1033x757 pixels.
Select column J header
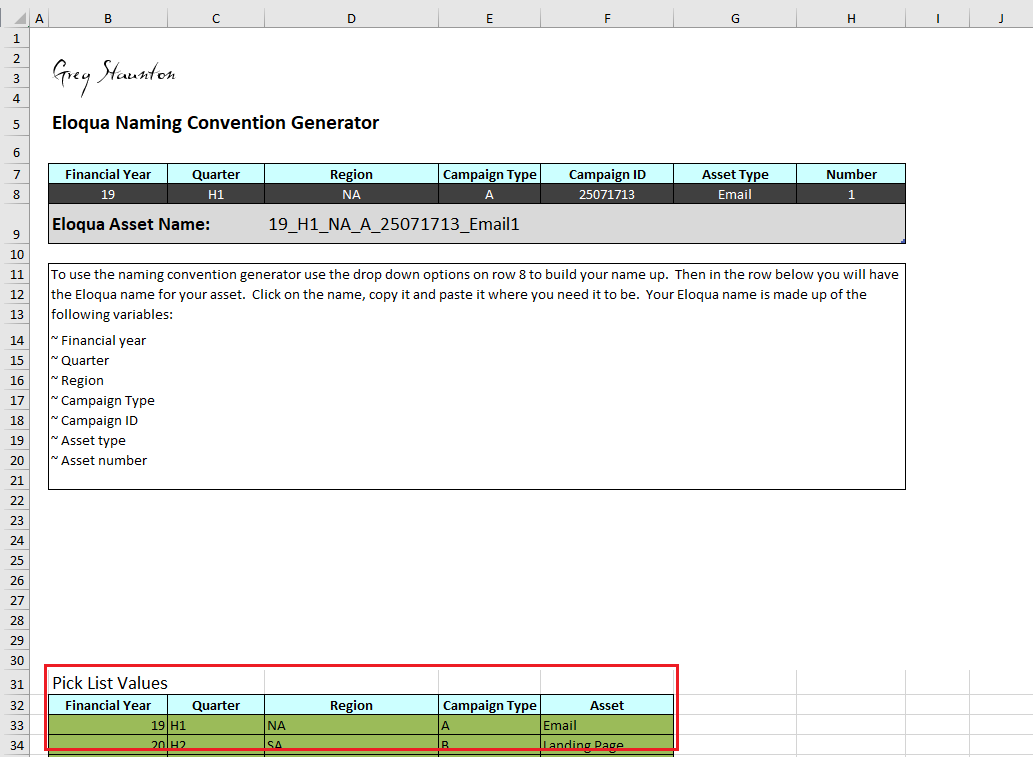(1001, 18)
